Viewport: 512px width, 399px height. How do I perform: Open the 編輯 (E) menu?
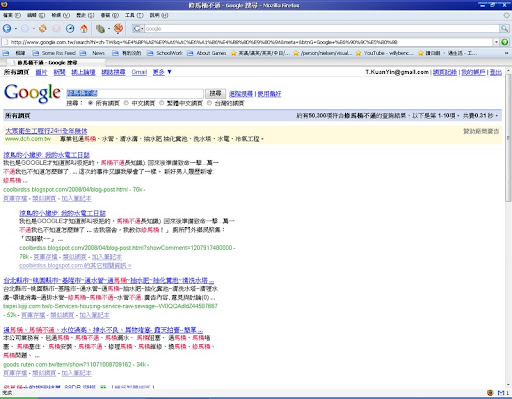[36, 15]
